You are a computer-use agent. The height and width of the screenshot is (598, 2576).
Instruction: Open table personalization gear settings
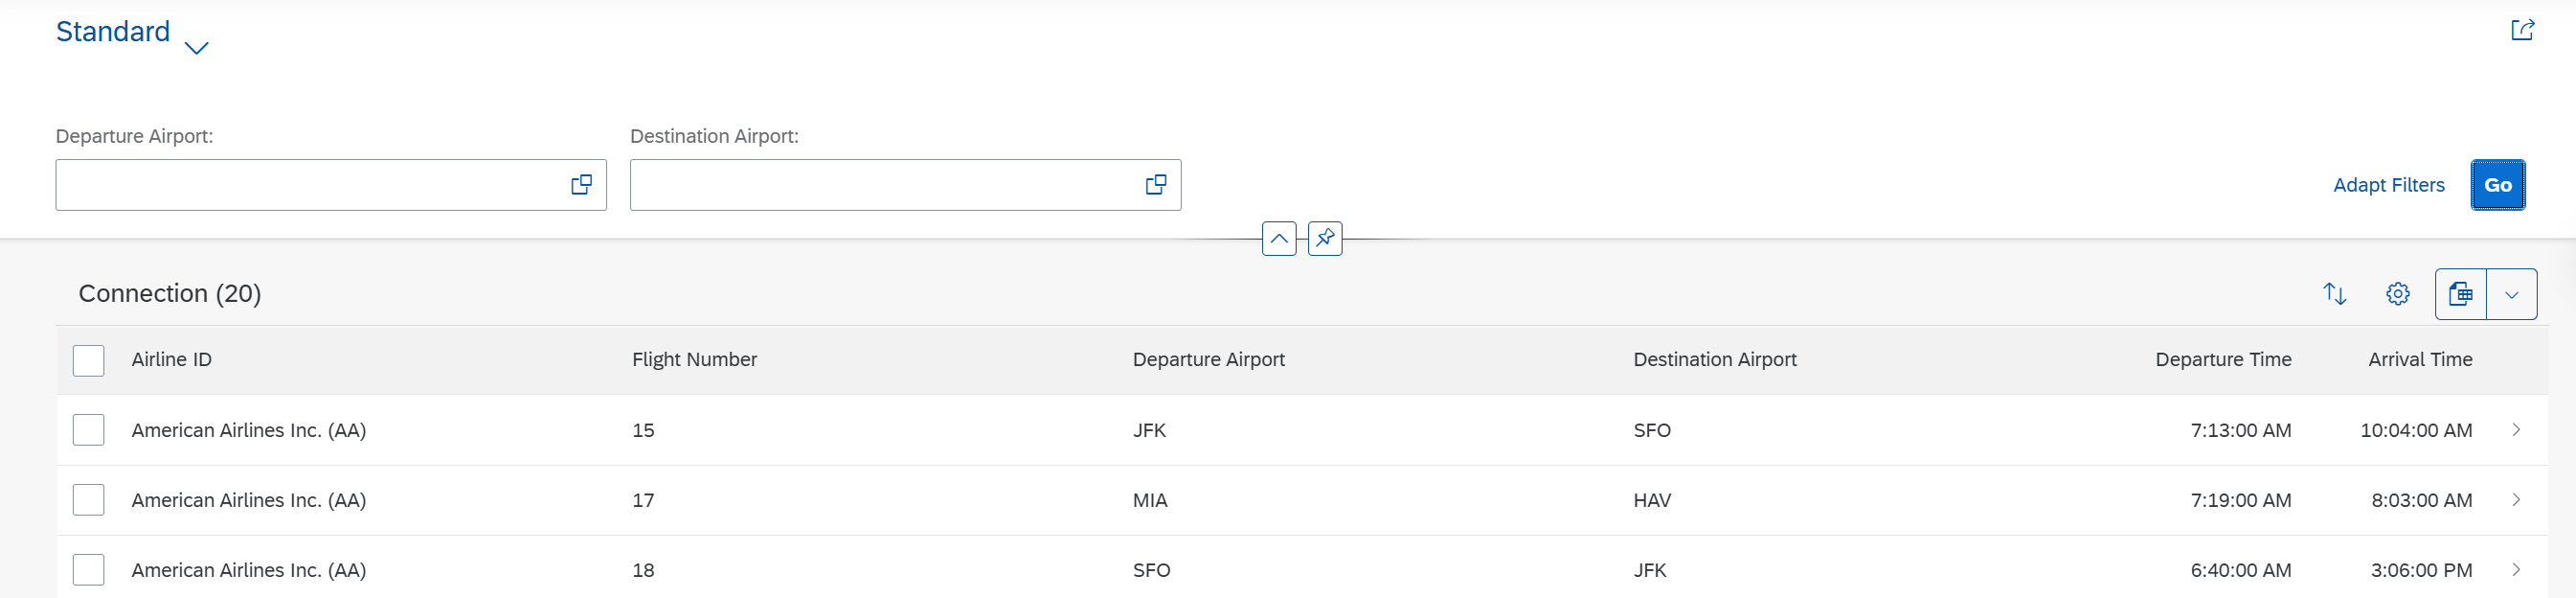tap(2397, 294)
